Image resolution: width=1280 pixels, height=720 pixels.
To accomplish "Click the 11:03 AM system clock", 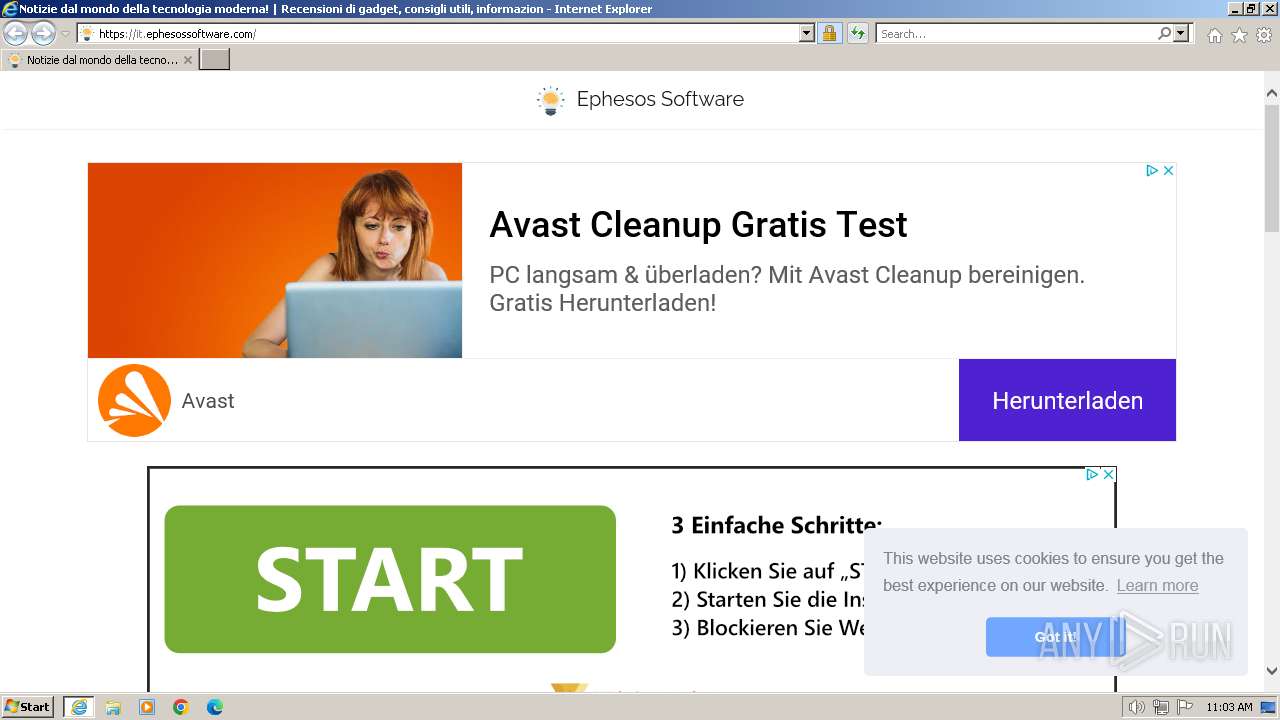I will pyautogui.click(x=1229, y=707).
